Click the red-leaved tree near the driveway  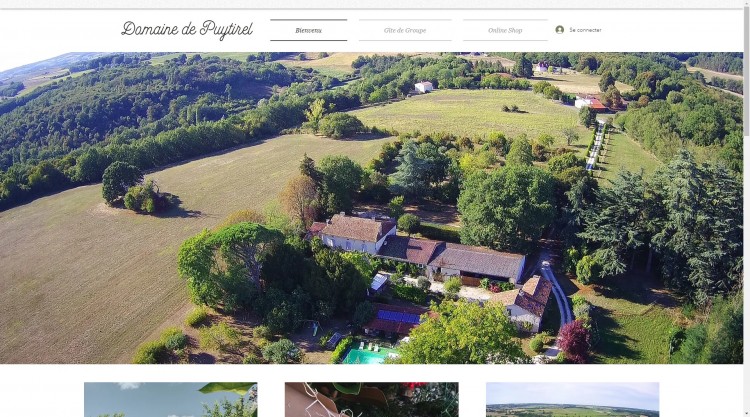574,340
